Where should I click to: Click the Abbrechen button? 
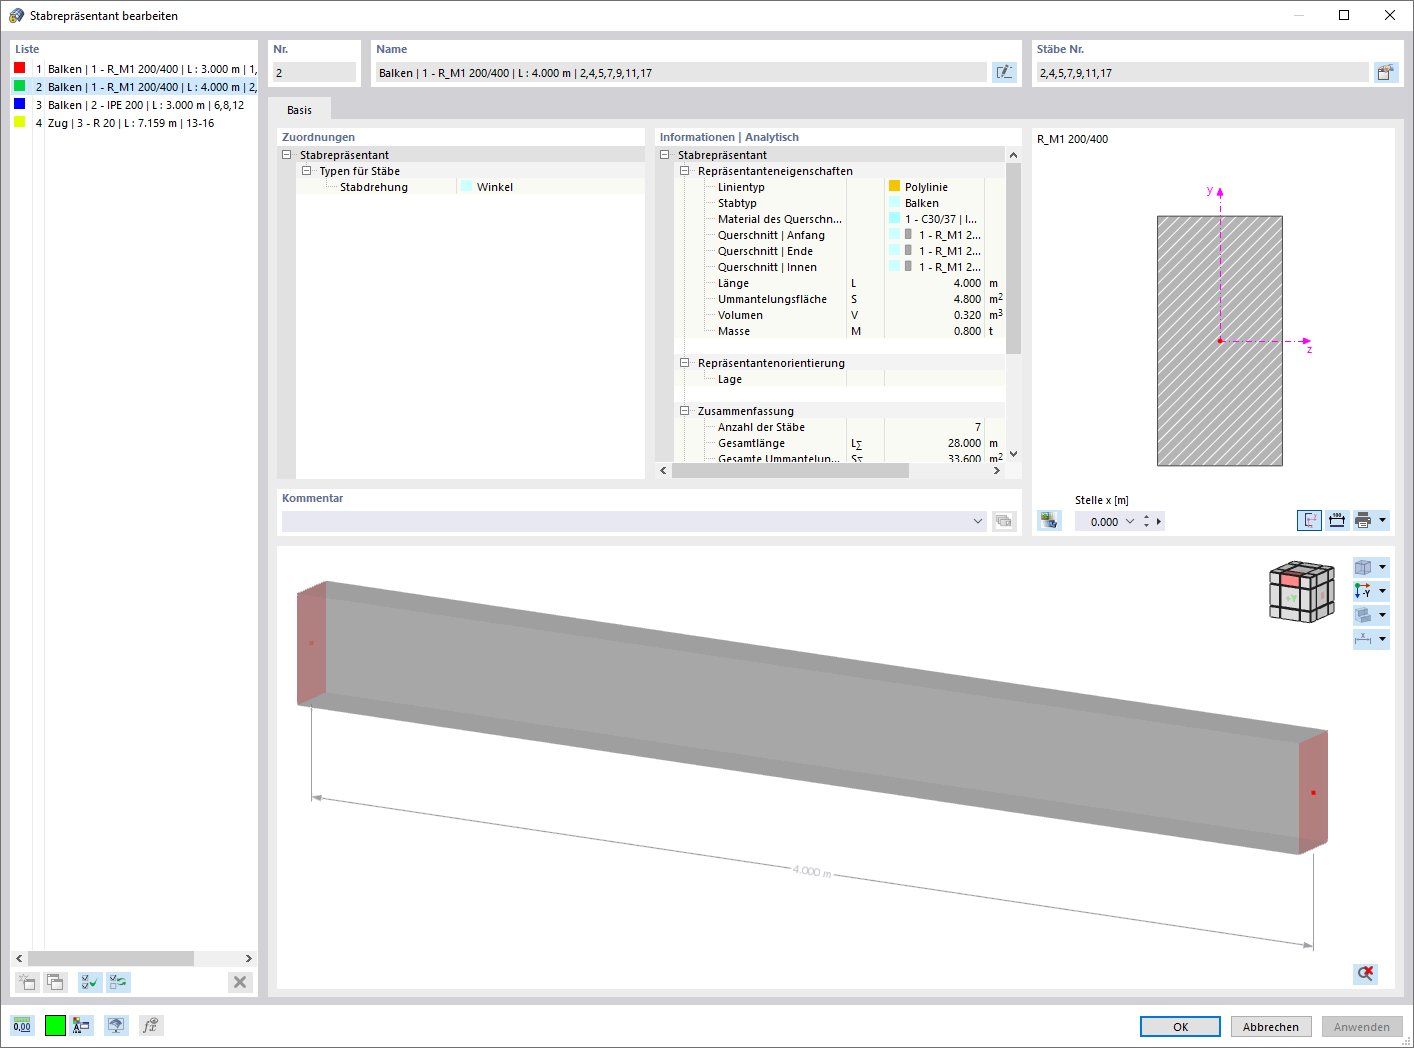point(1271,1026)
